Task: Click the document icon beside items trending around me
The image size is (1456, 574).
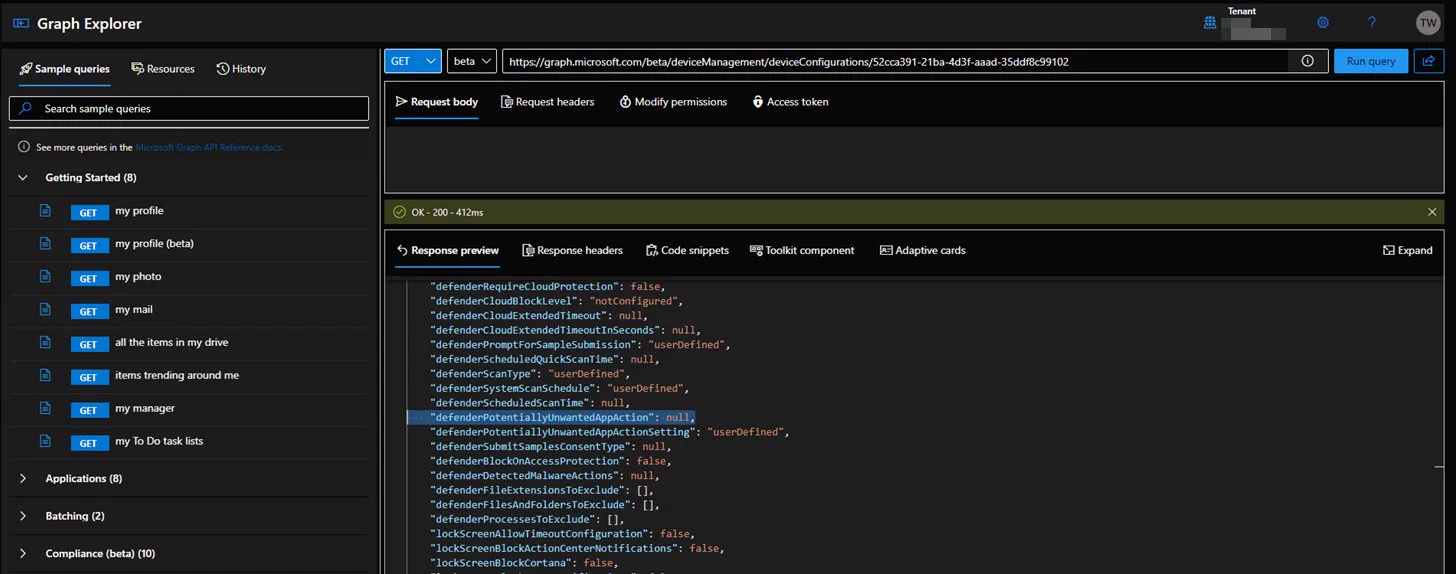Action: coord(44,375)
